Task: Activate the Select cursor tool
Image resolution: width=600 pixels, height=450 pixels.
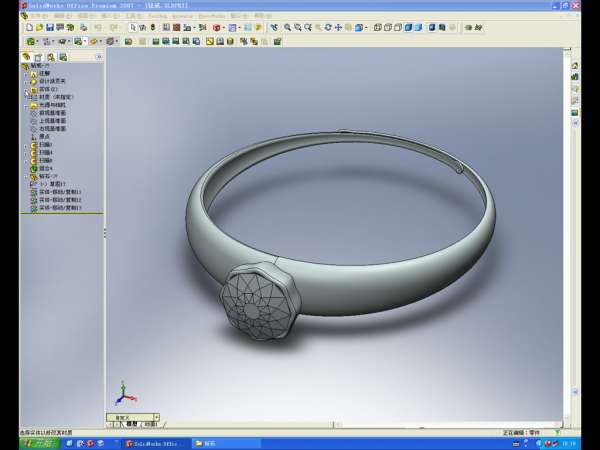Action: (133, 28)
